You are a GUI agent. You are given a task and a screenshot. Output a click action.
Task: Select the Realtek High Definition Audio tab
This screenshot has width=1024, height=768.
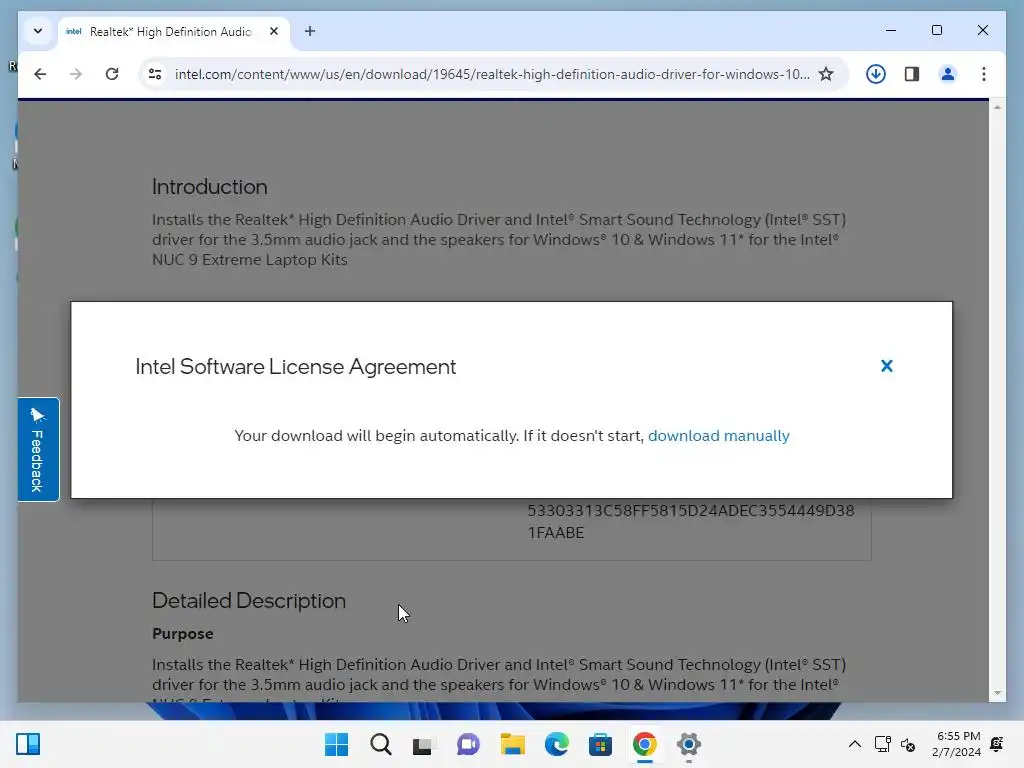tap(170, 31)
